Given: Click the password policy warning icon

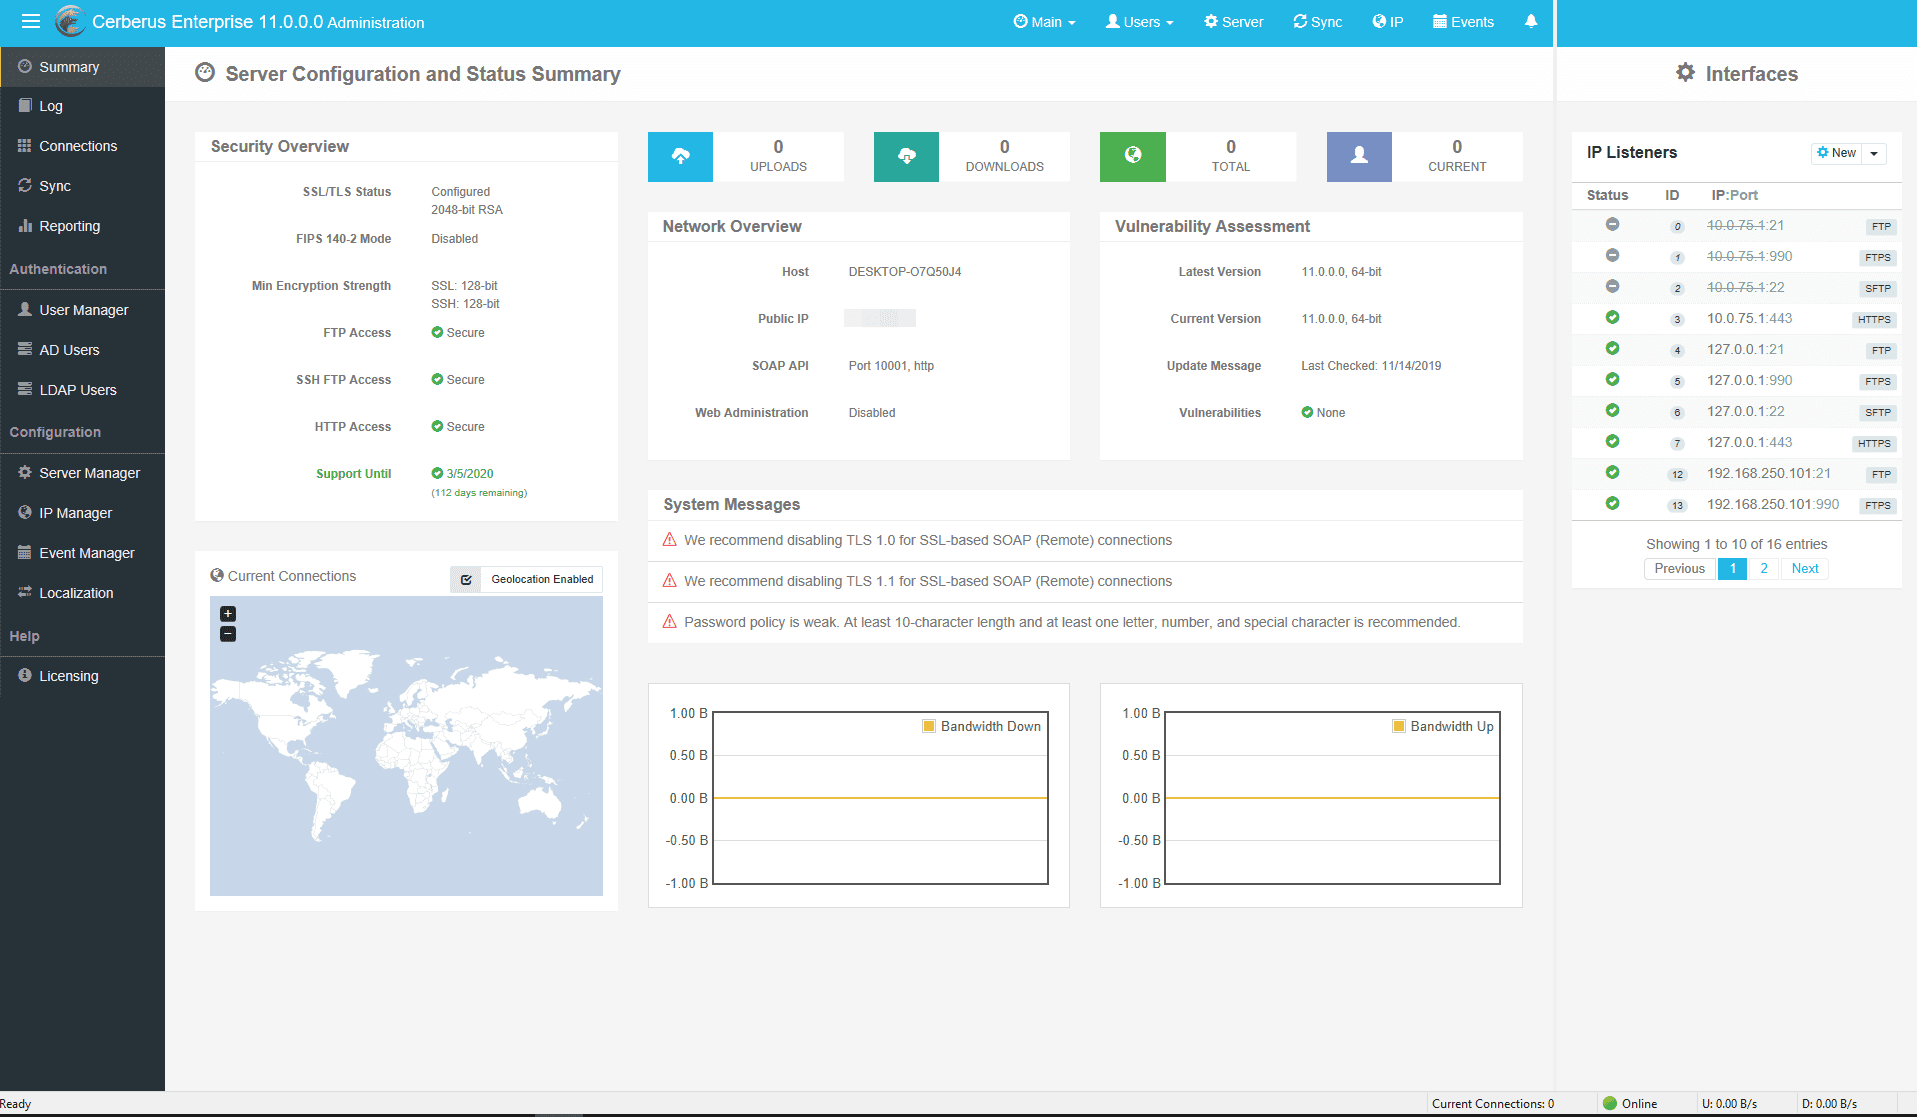Looking at the screenshot, I should (x=670, y=622).
